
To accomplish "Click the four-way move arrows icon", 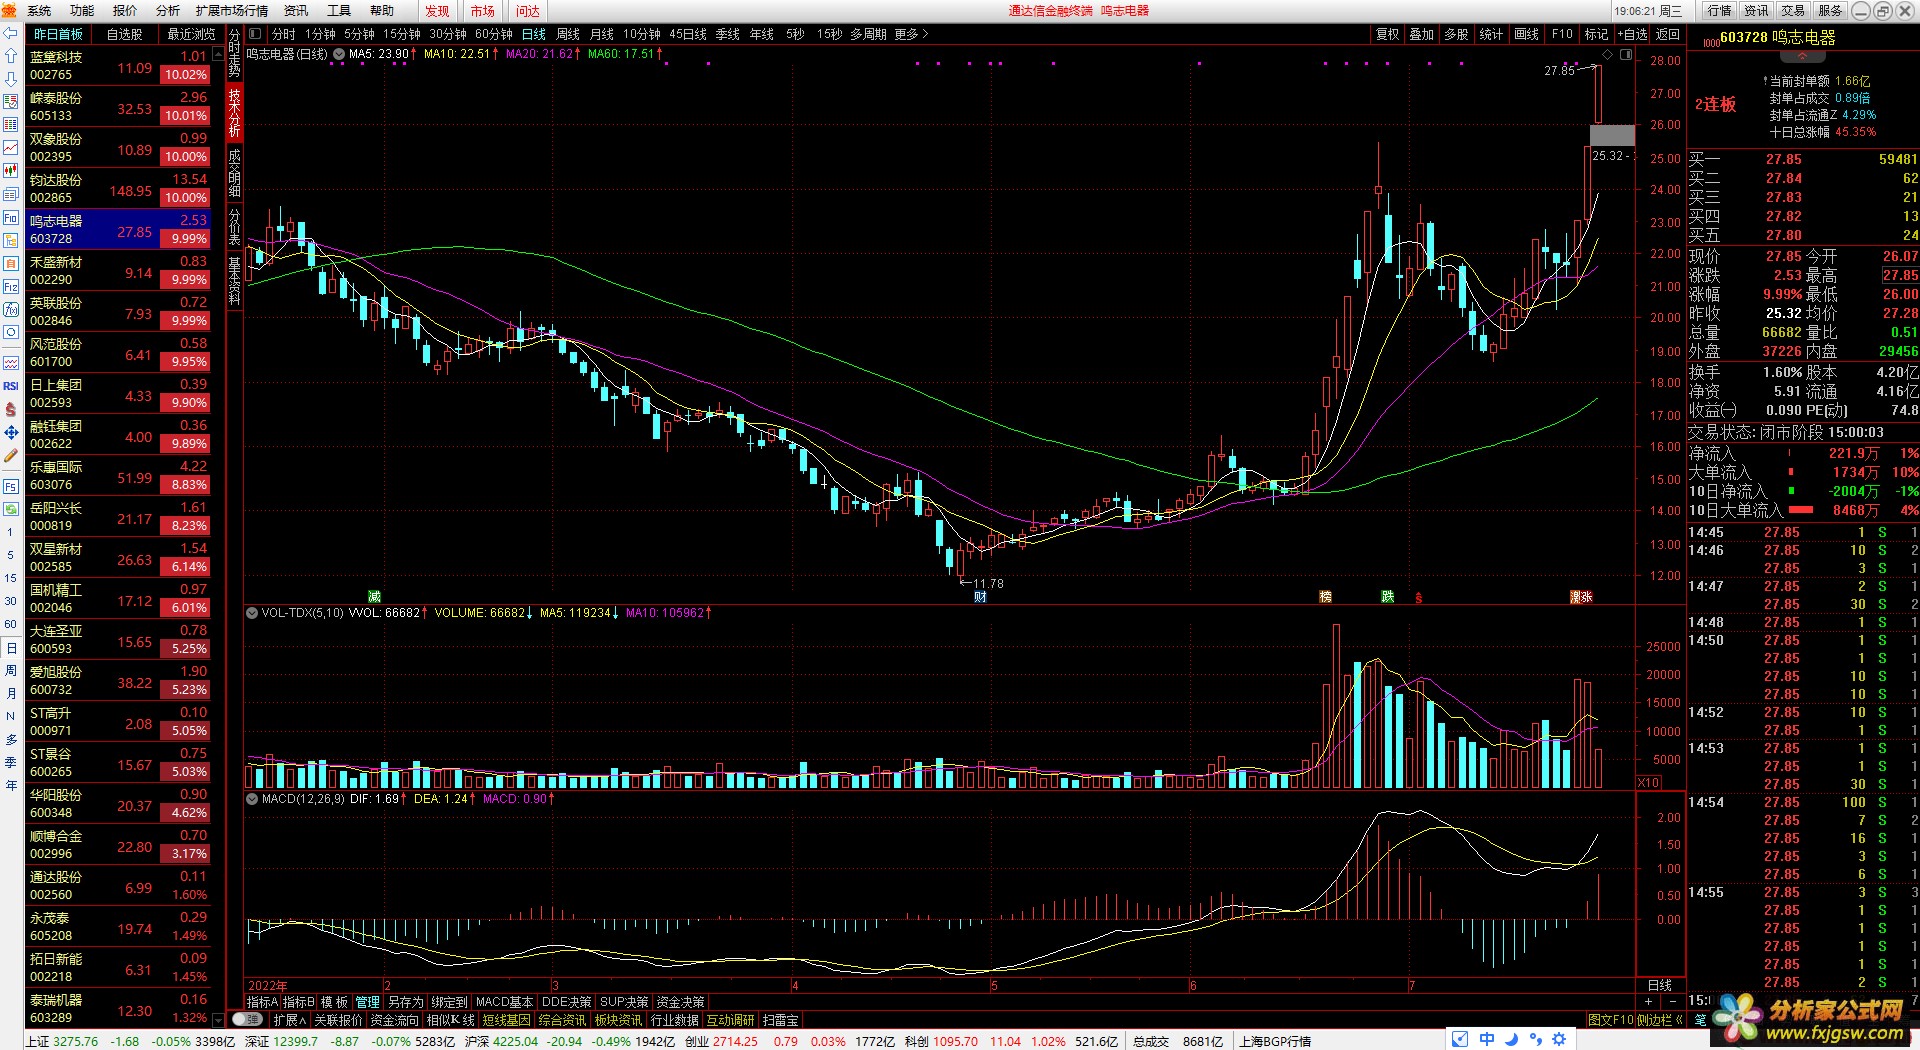I will (x=11, y=432).
